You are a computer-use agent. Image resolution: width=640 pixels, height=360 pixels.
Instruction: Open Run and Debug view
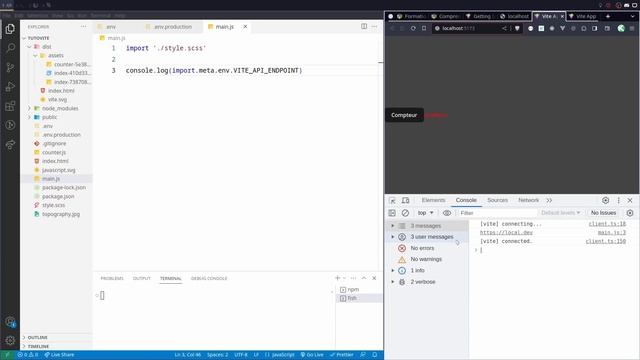(x=10, y=87)
